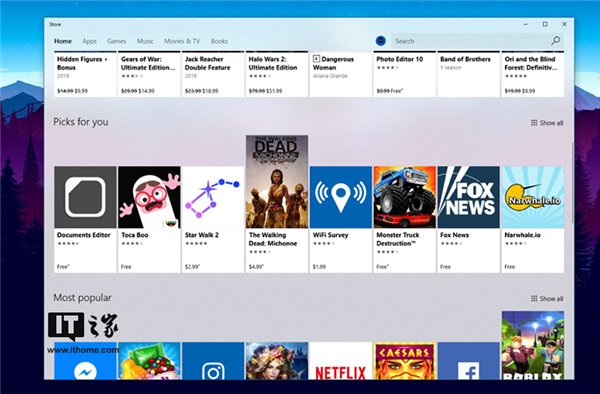Open the Roblox game cover
The height and width of the screenshot is (394, 600).
coord(533,345)
